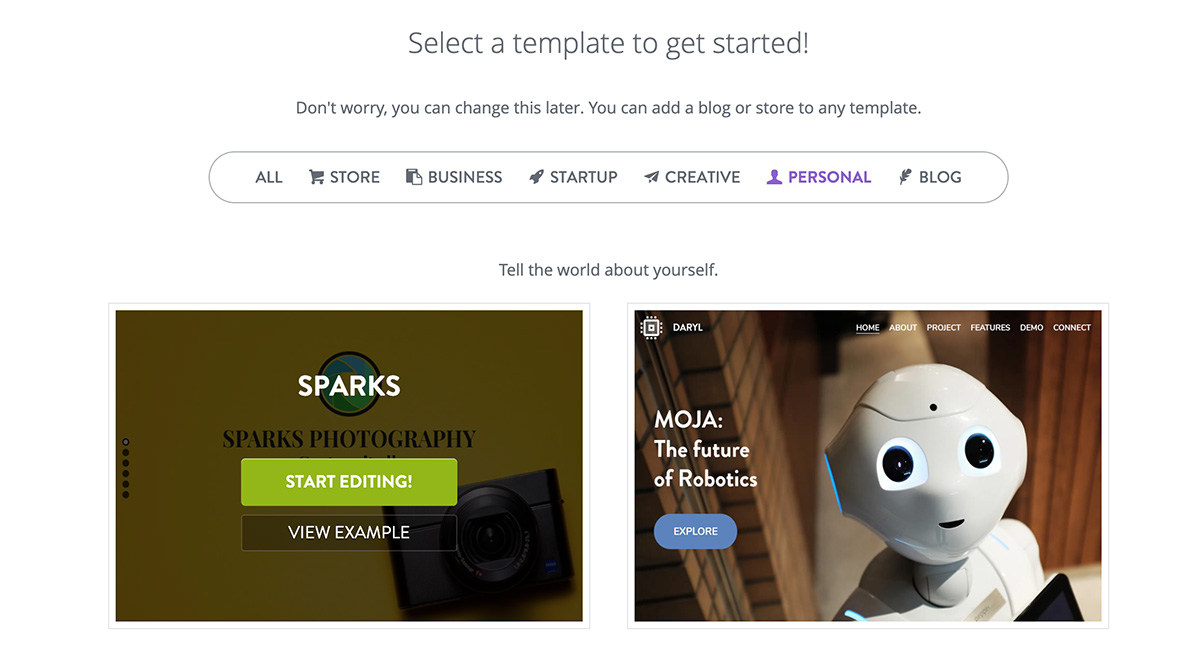Click ABOUT in the template navigation
This screenshot has height=654, width=1200.
point(903,327)
